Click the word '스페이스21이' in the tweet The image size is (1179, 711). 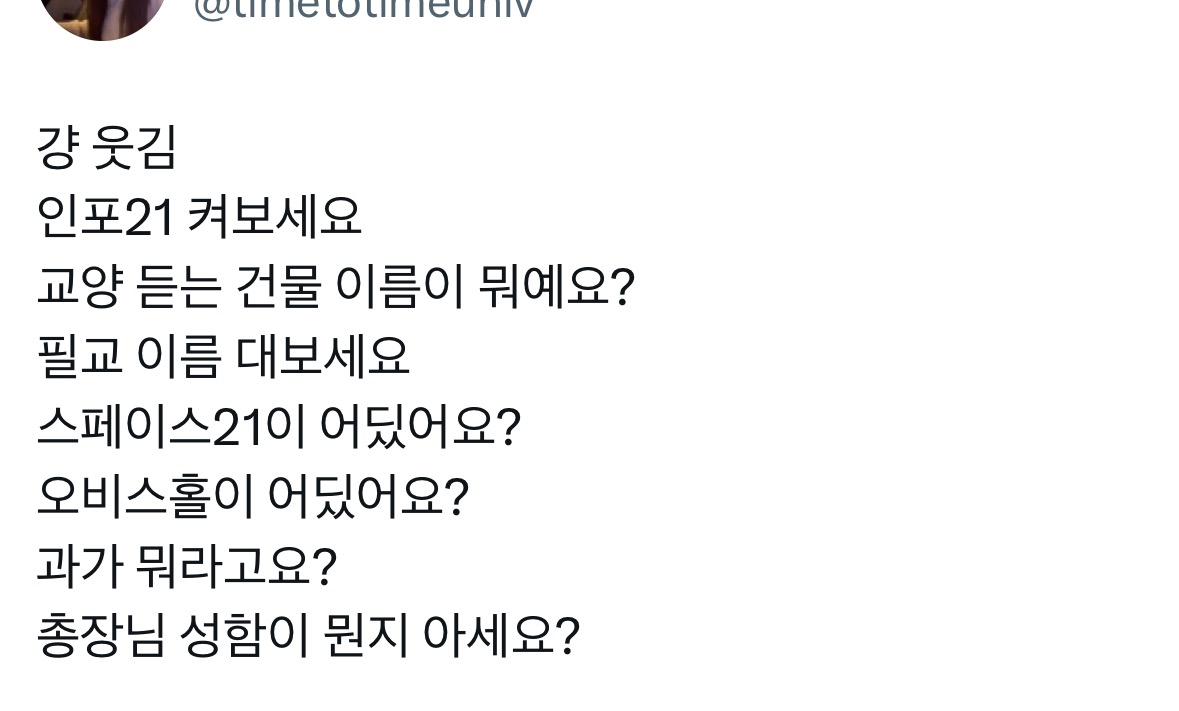171,426
